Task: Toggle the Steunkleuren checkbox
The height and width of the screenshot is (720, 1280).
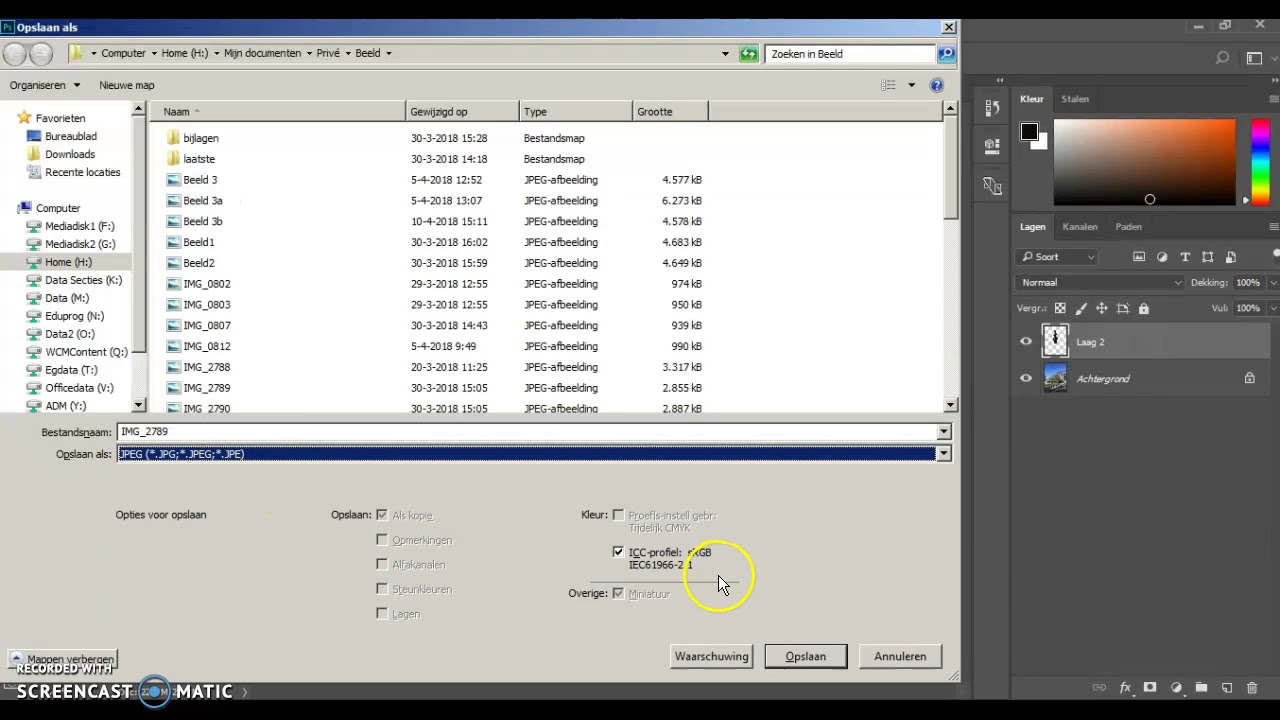Action: [382, 589]
